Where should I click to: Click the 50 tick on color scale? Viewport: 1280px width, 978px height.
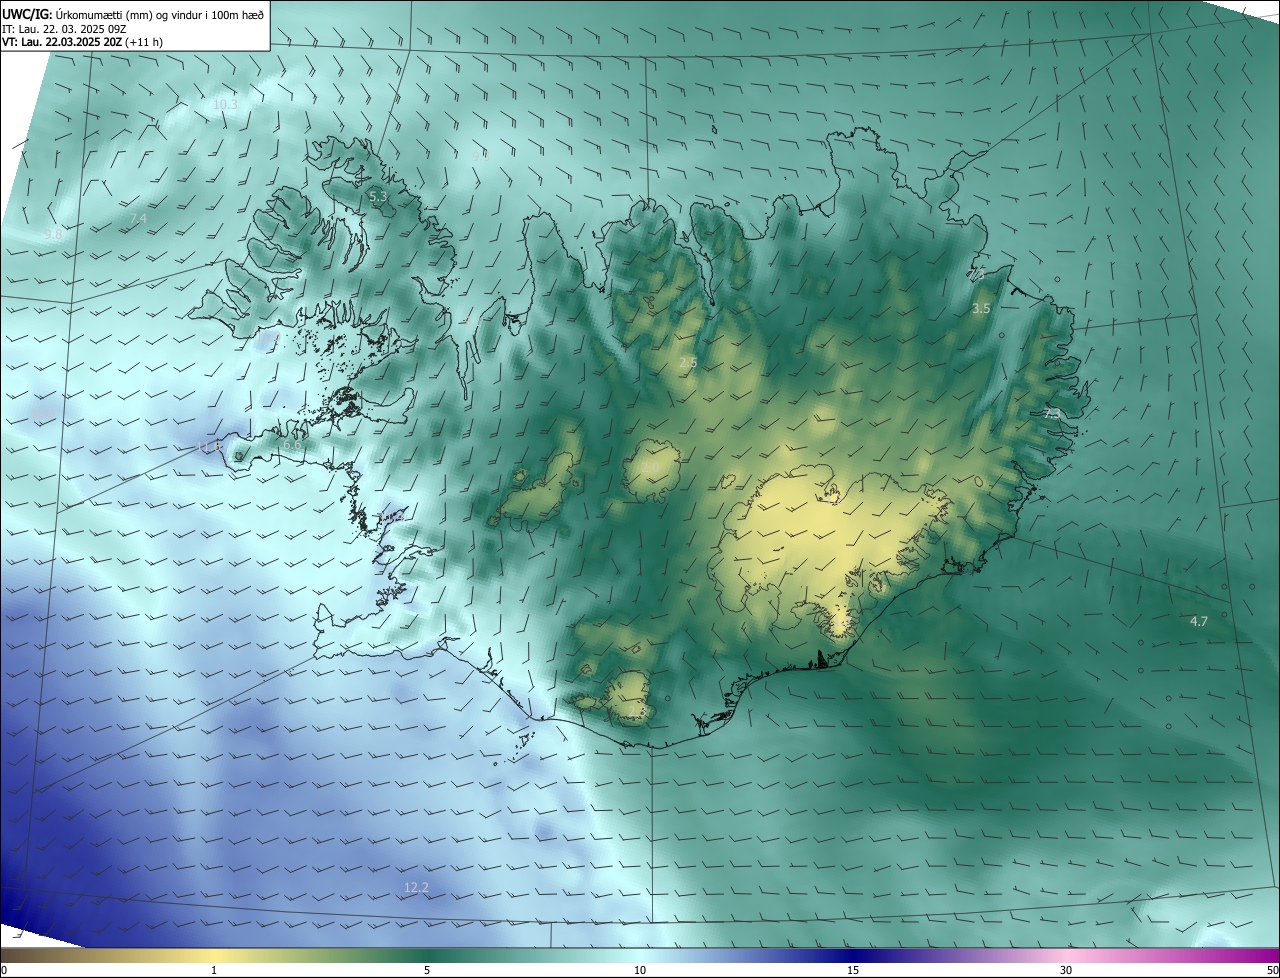[x=1272, y=970]
